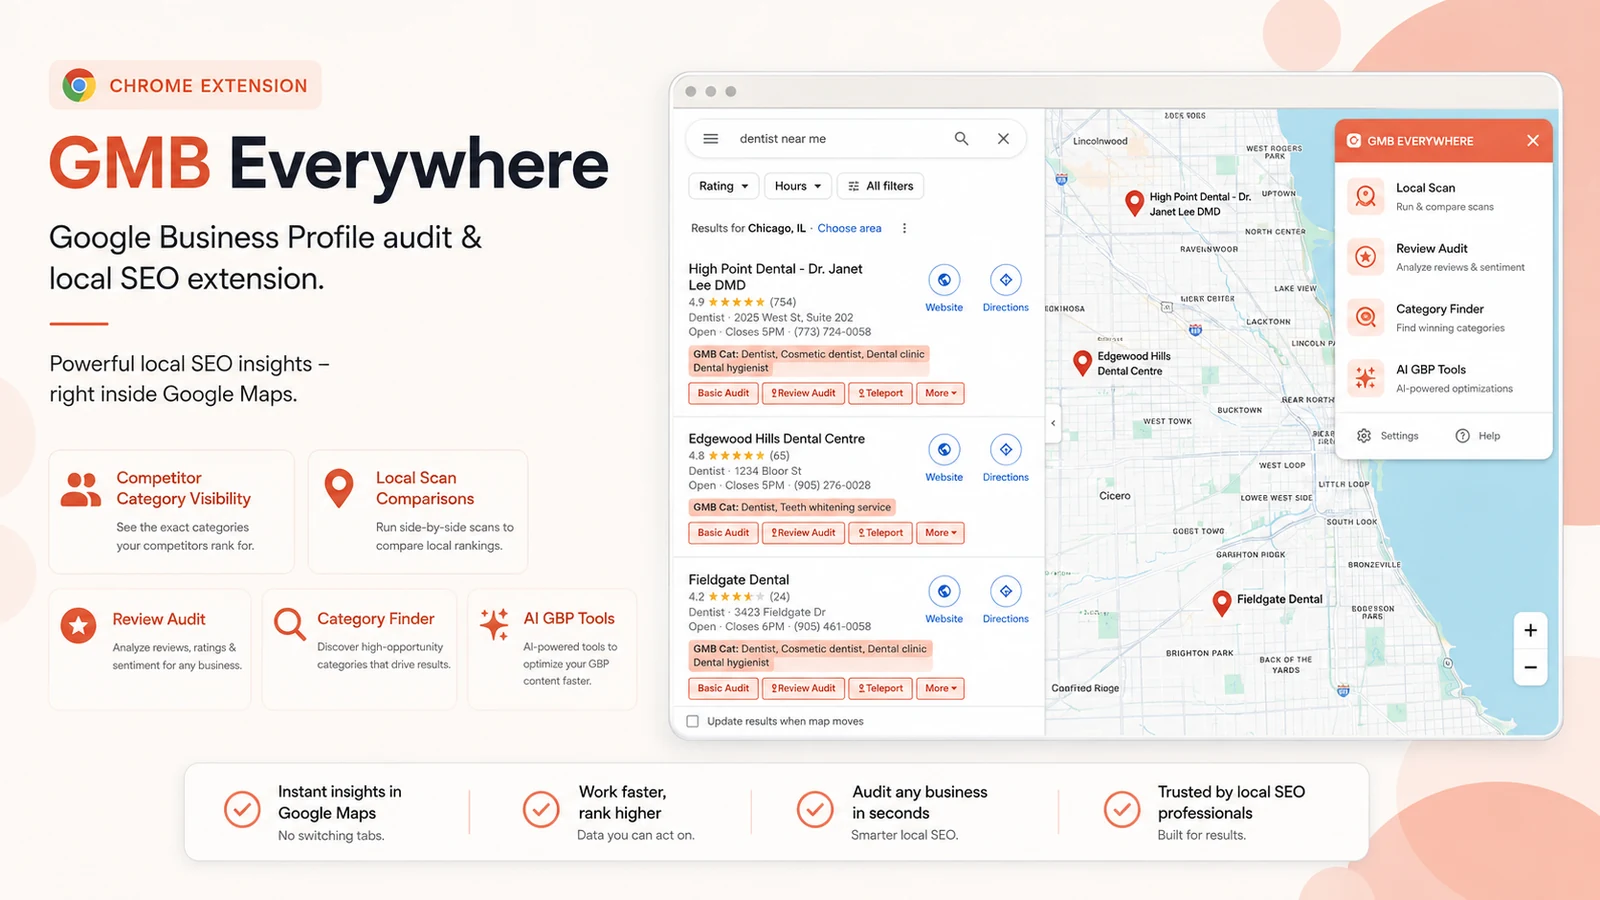Open Review Audit in extension panel
This screenshot has height=900, width=1600.
tap(1444, 257)
